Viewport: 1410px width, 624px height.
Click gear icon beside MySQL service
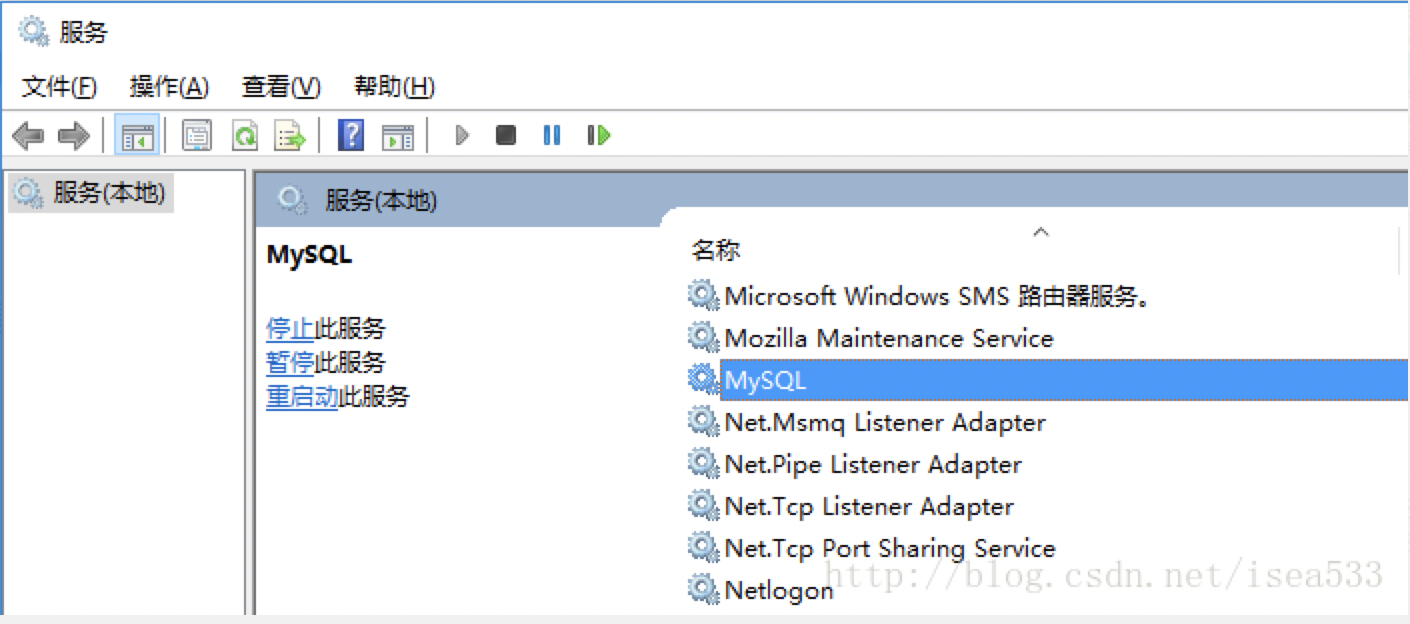click(x=704, y=379)
